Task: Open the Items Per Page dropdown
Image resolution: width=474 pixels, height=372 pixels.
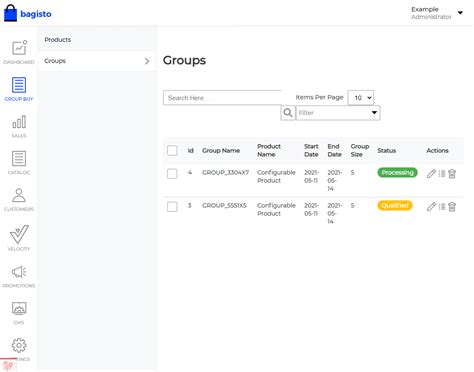Action: 361,98
